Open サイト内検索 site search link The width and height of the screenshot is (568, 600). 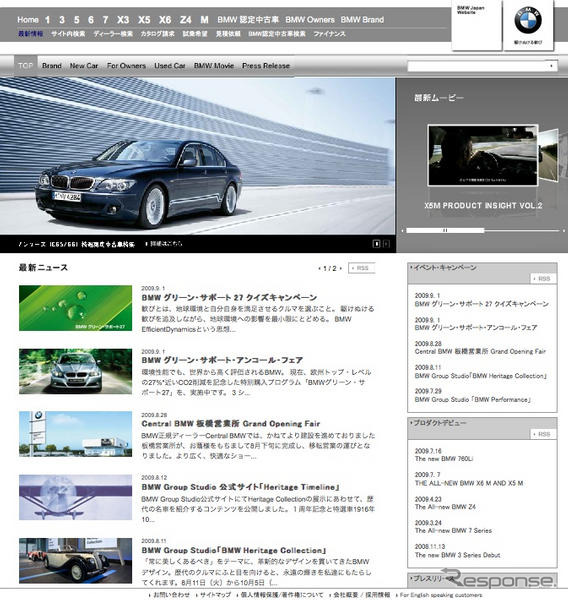68,34
